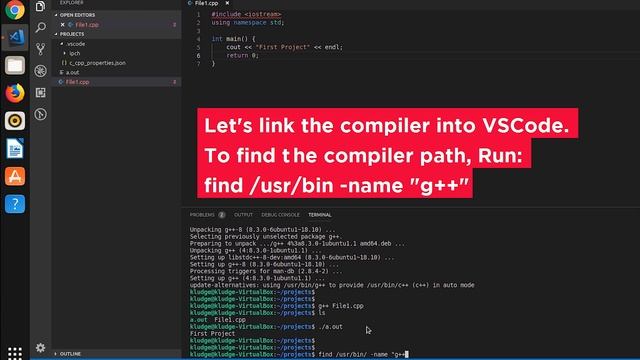The width and height of the screenshot is (640, 360).
Task: Open the Files manager from the dock
Action: point(15,65)
